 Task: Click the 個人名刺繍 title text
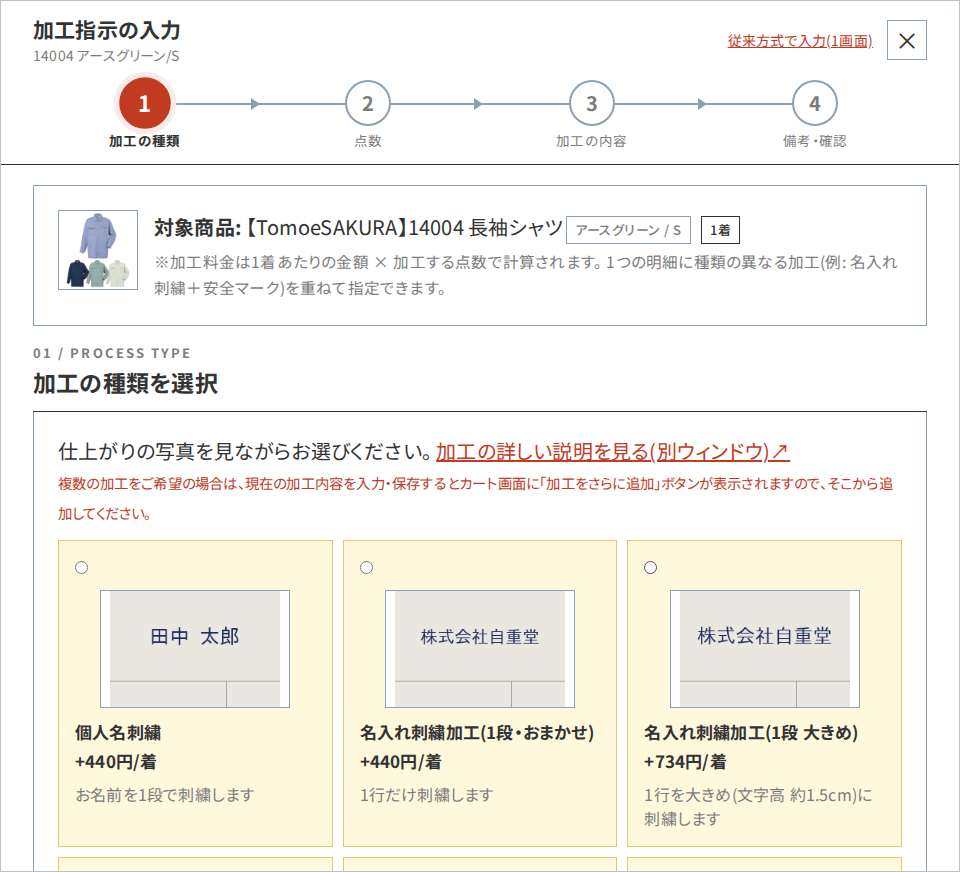click(x=118, y=733)
